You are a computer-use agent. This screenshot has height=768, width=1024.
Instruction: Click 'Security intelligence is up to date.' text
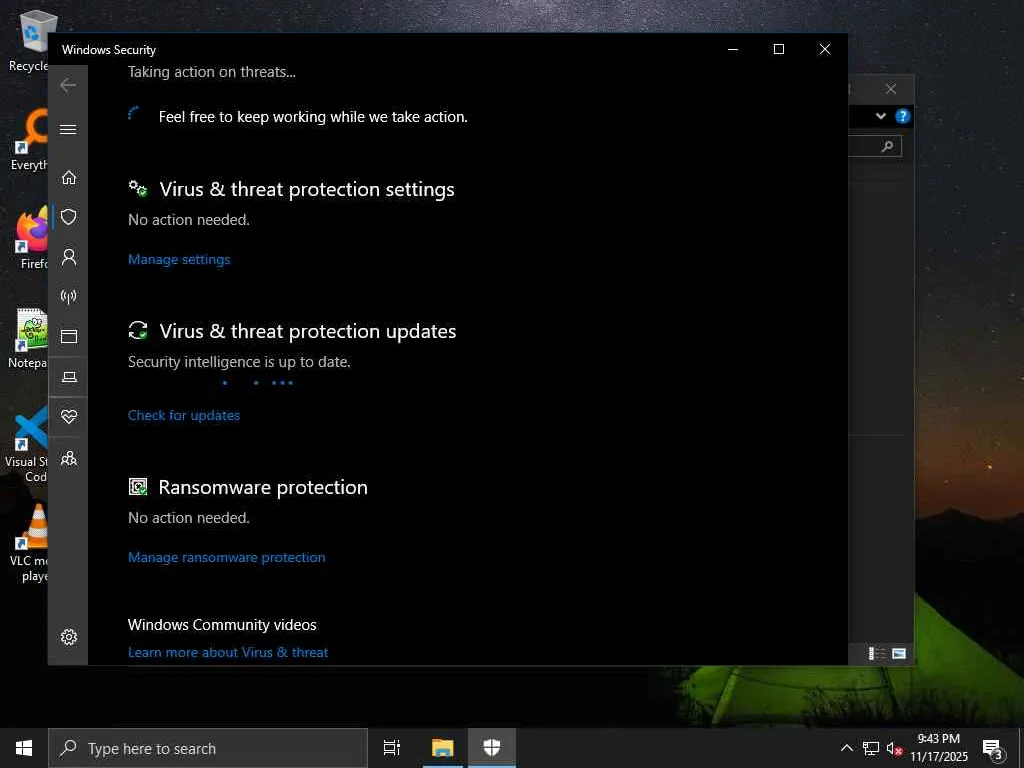(239, 362)
